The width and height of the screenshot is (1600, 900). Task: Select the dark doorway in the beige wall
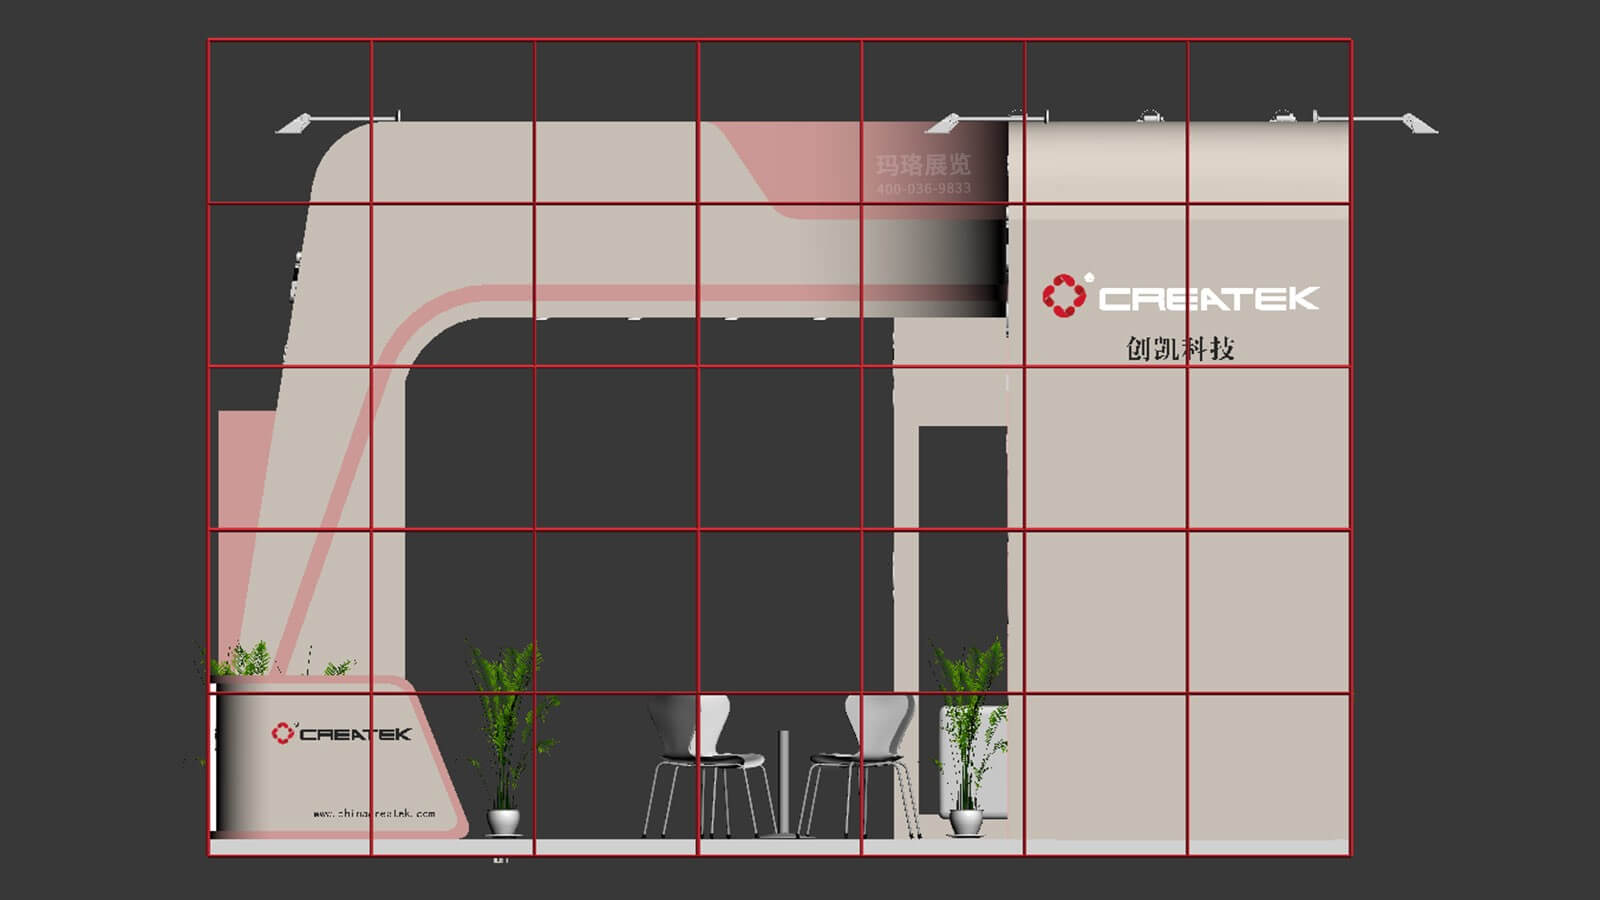coord(963,620)
